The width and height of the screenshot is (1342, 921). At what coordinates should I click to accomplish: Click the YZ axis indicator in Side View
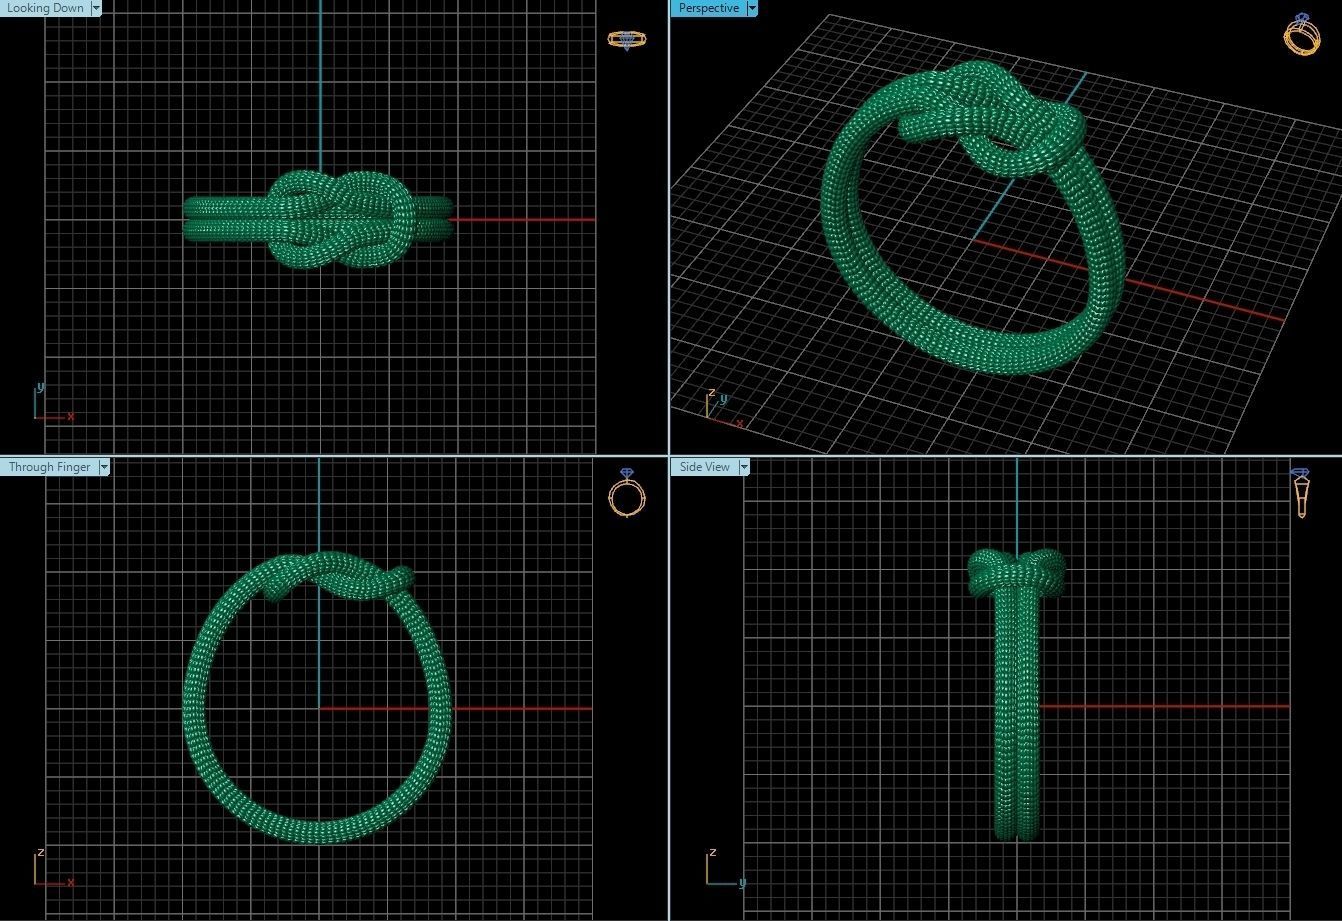click(725, 868)
